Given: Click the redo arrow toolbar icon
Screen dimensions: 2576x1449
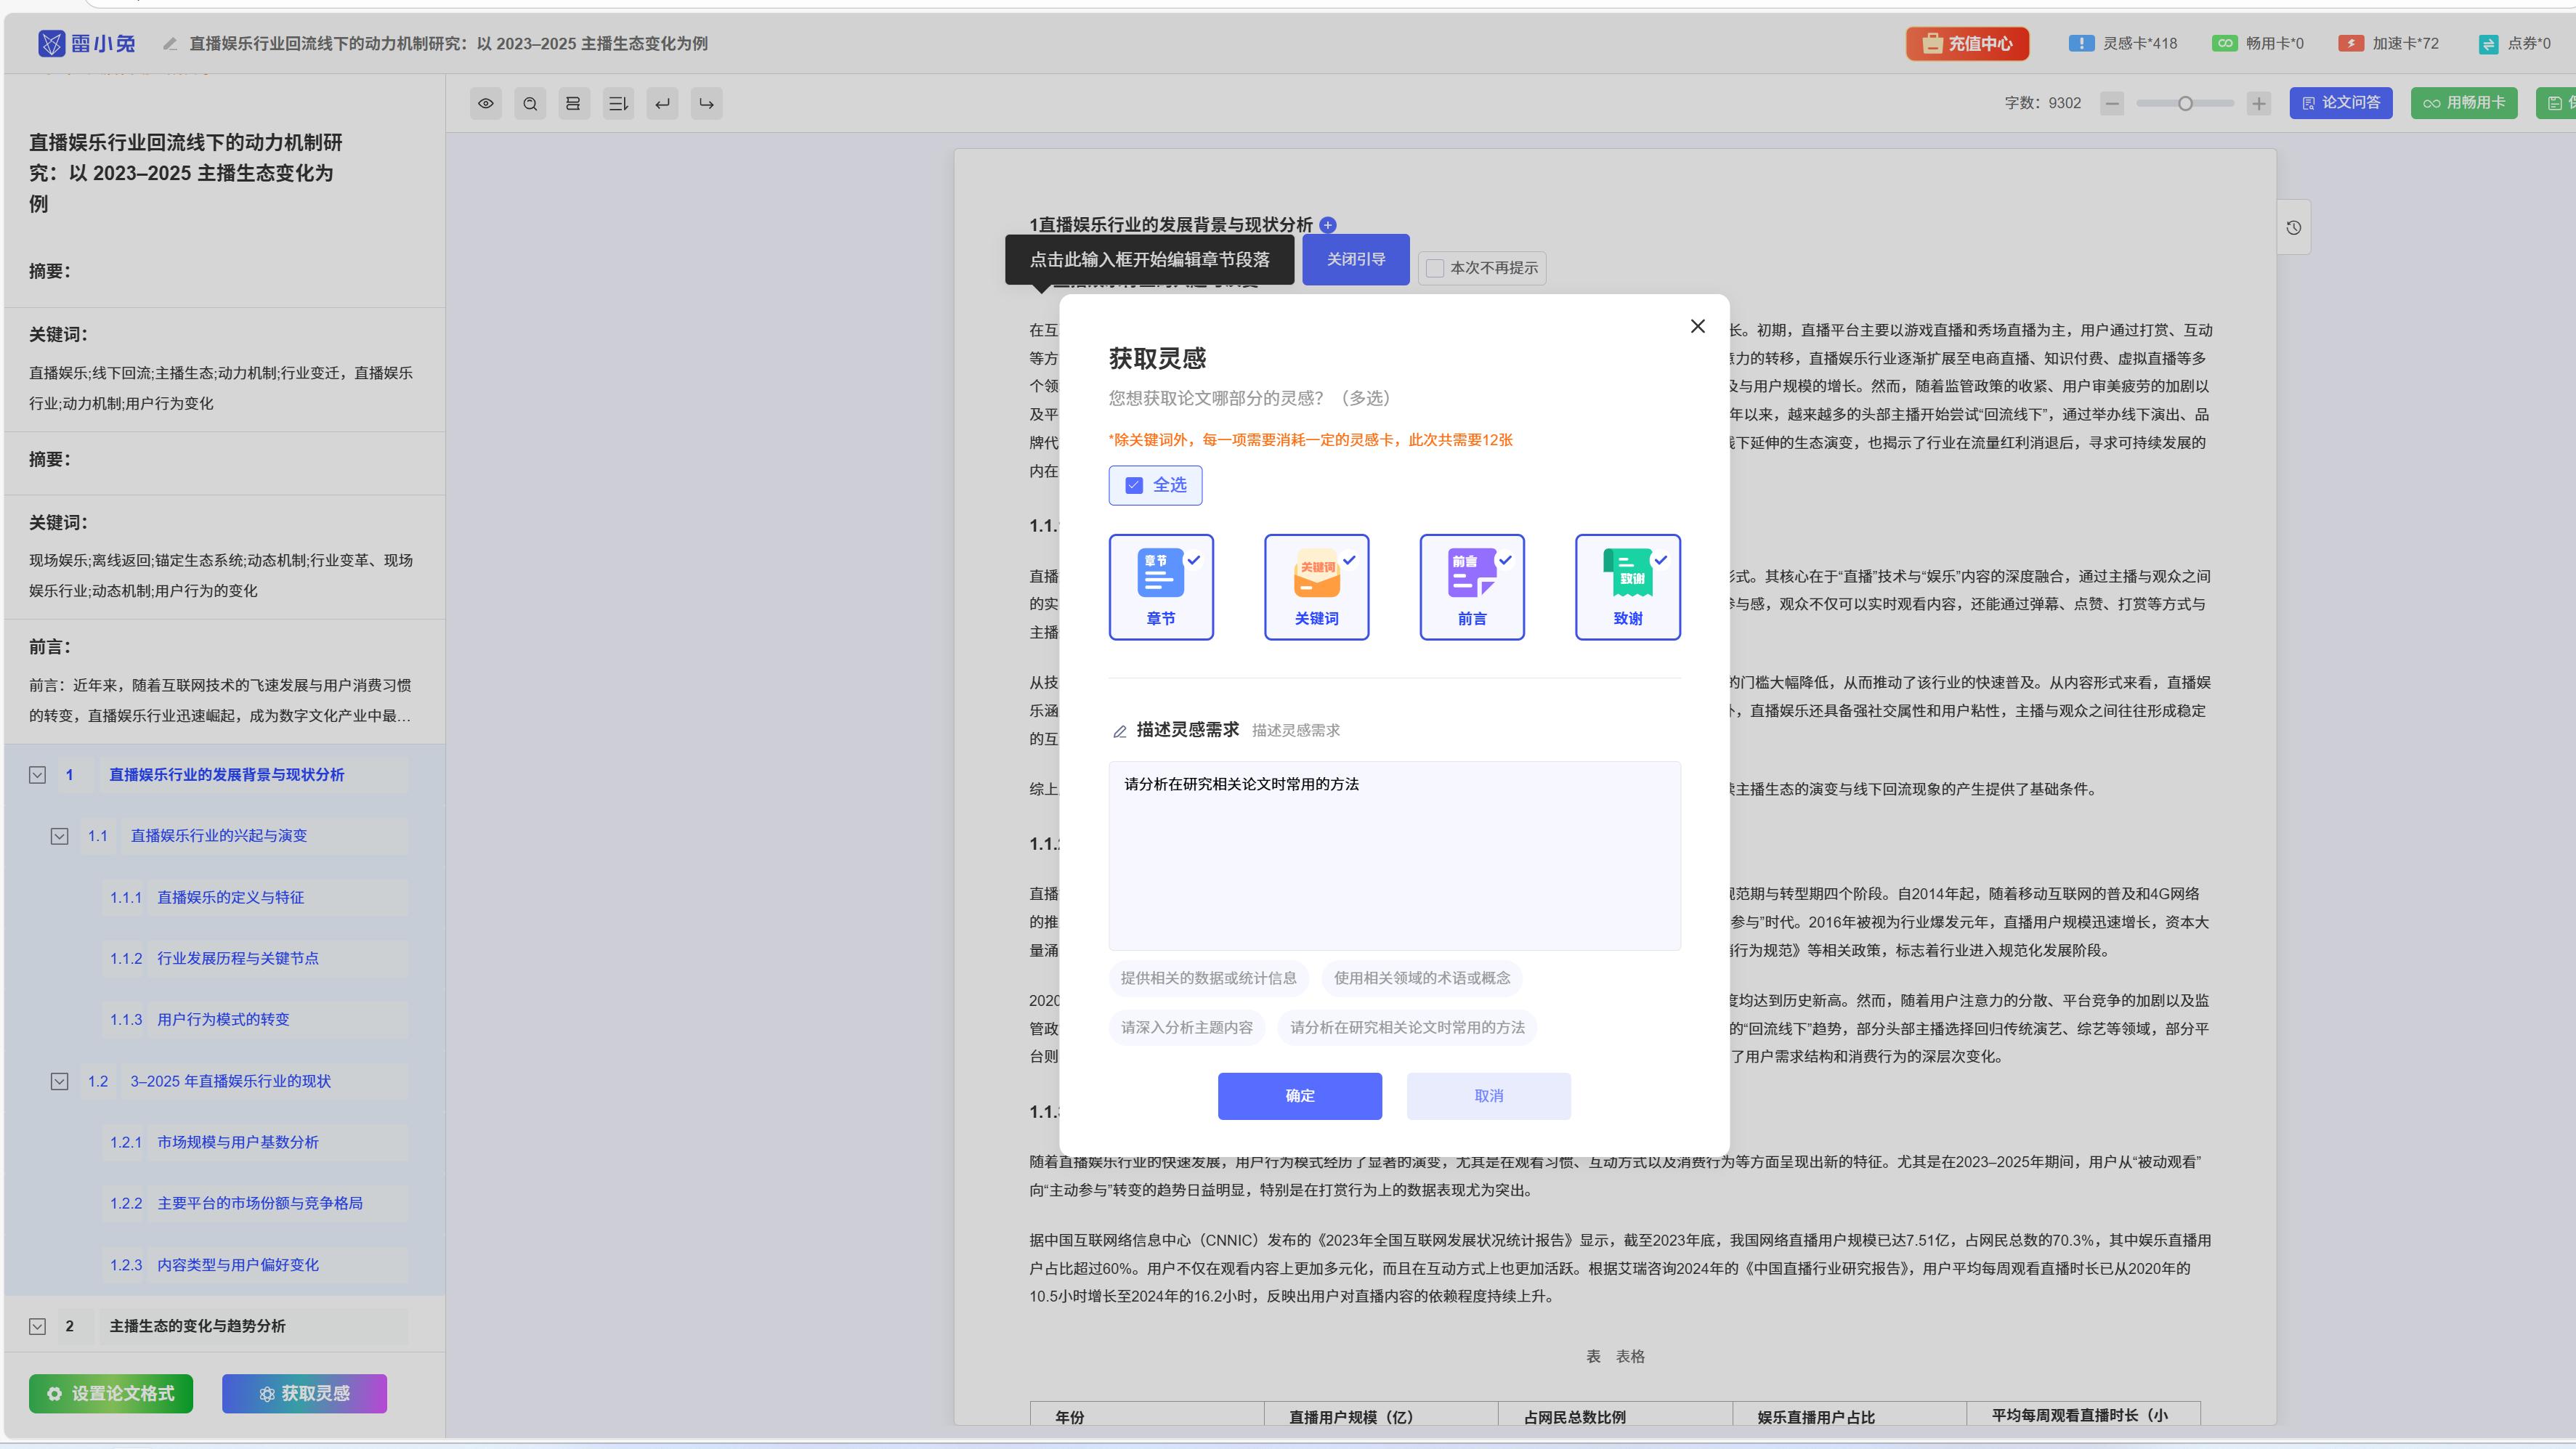Looking at the screenshot, I should pyautogui.click(x=706, y=103).
